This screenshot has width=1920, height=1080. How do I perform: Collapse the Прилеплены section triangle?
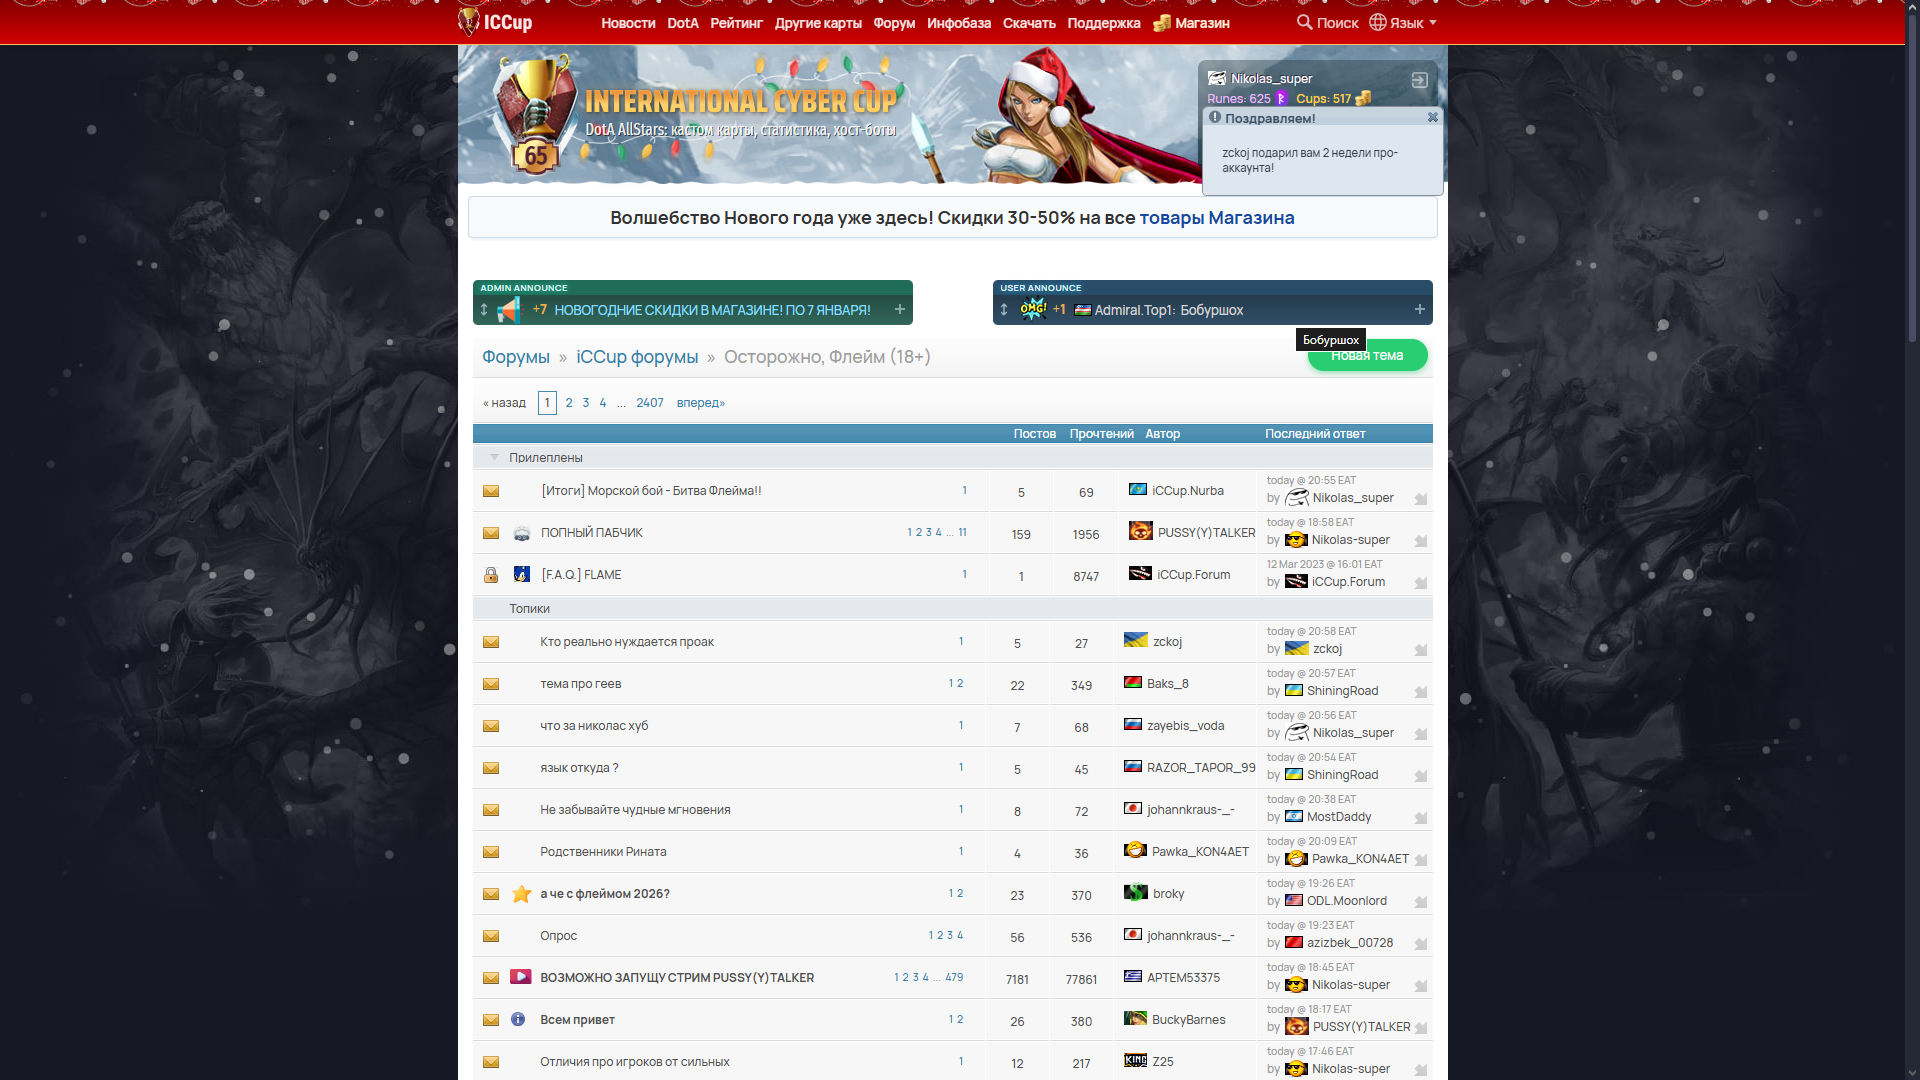click(x=494, y=457)
